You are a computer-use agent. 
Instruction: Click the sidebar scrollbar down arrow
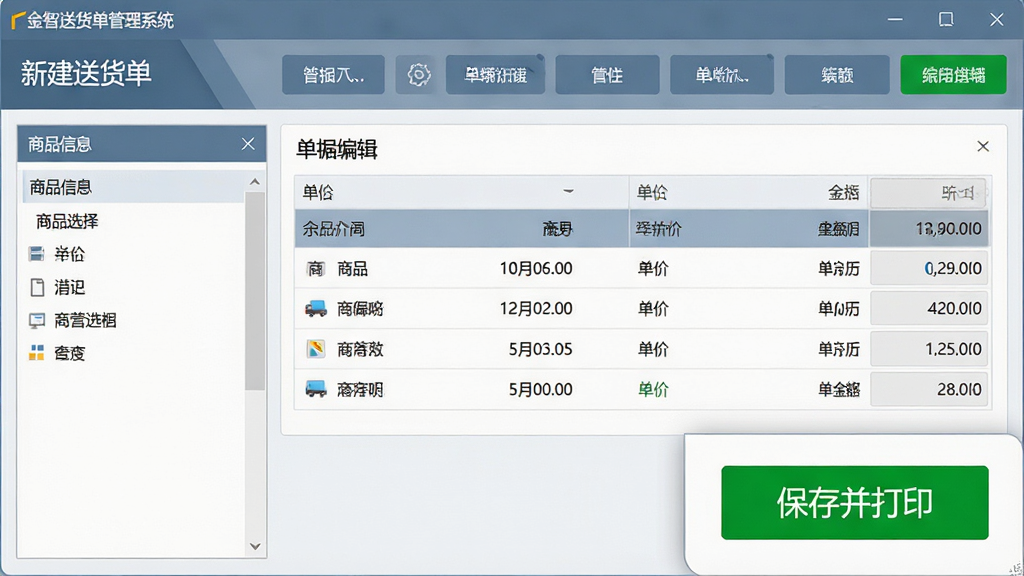(x=255, y=547)
